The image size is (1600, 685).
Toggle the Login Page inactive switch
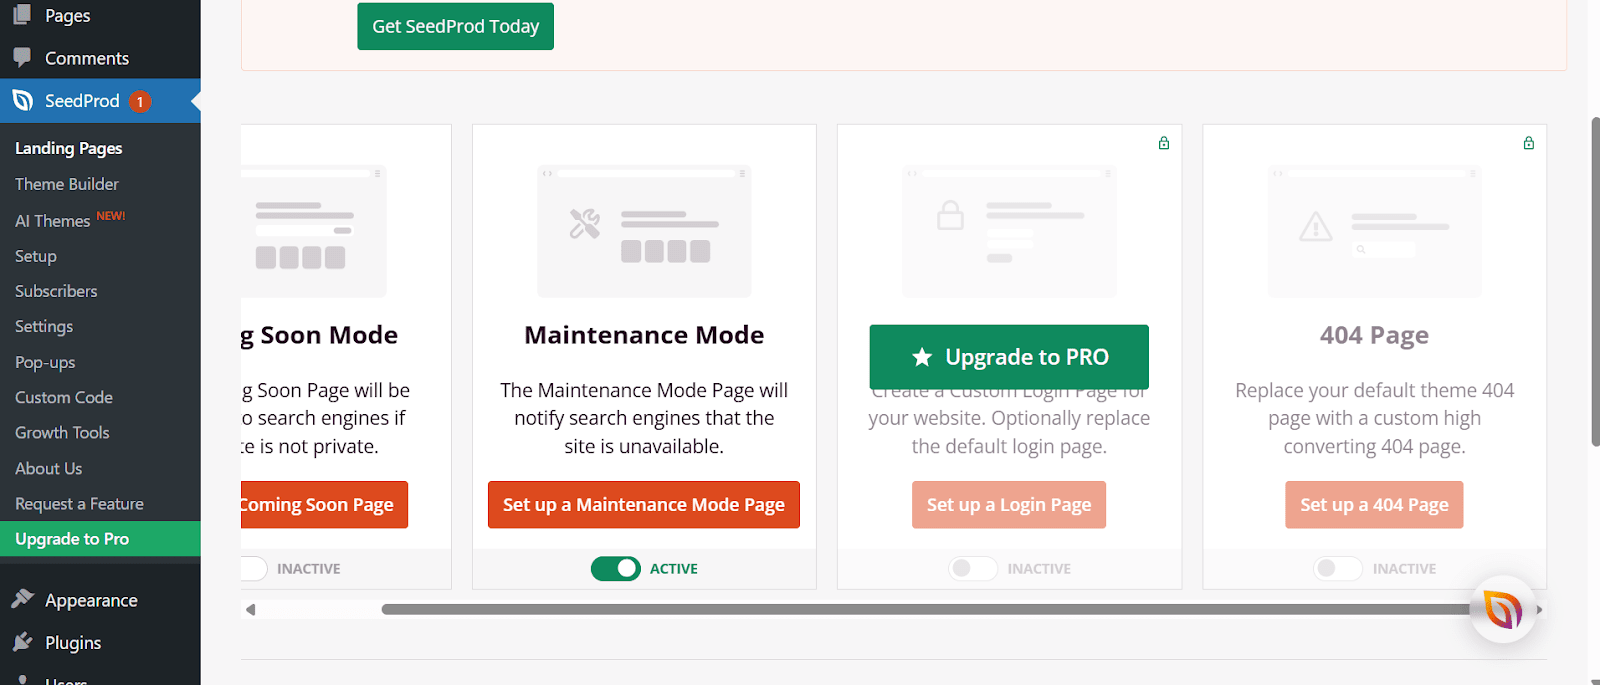tap(973, 568)
